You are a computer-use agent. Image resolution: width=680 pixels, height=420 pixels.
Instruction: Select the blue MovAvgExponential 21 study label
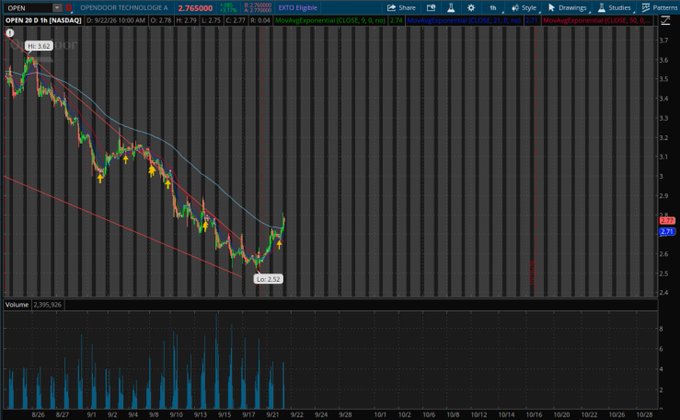pos(464,20)
